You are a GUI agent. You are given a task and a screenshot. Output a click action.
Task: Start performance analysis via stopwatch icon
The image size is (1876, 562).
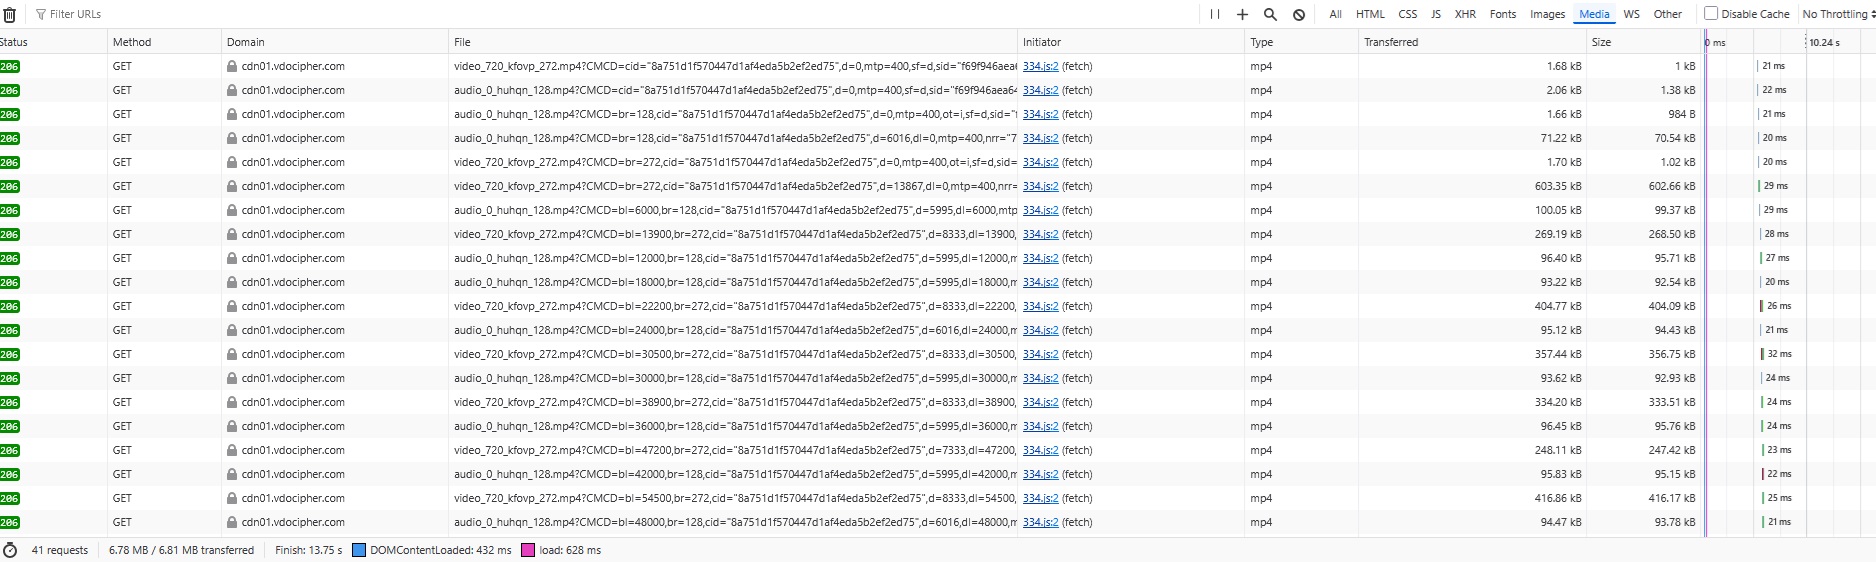coord(10,550)
